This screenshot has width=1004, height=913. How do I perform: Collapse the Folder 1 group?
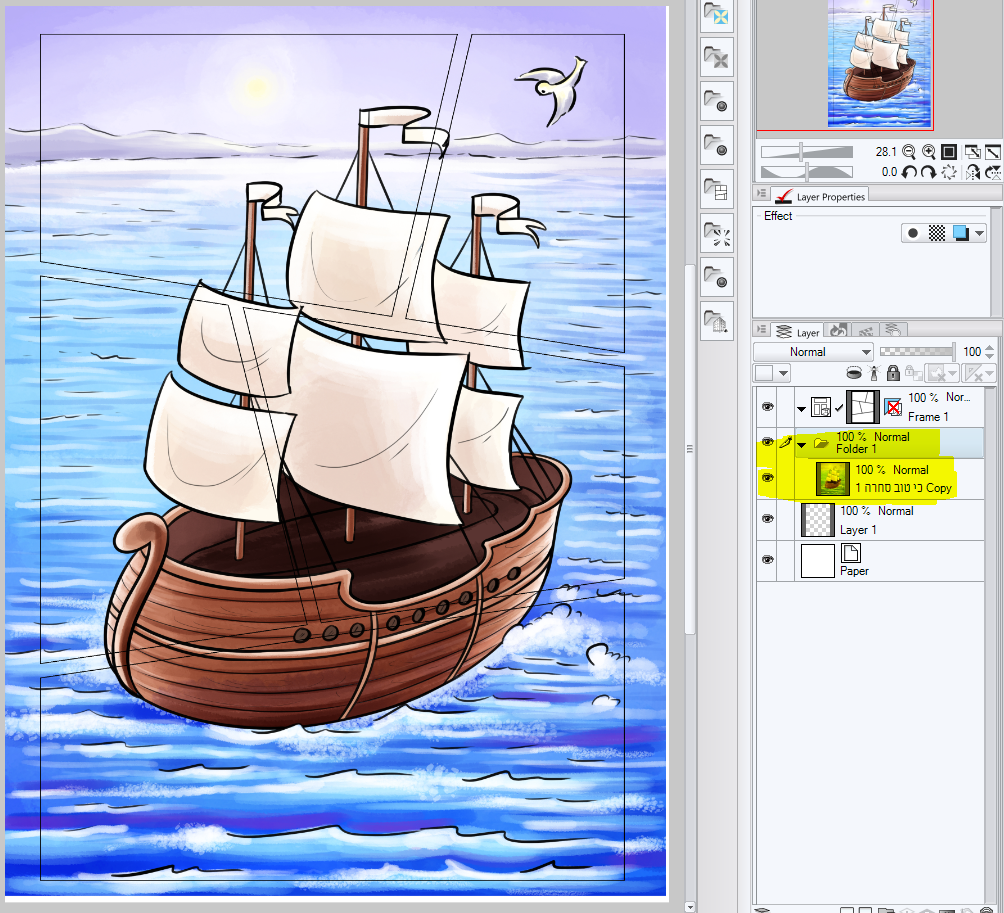[801, 443]
